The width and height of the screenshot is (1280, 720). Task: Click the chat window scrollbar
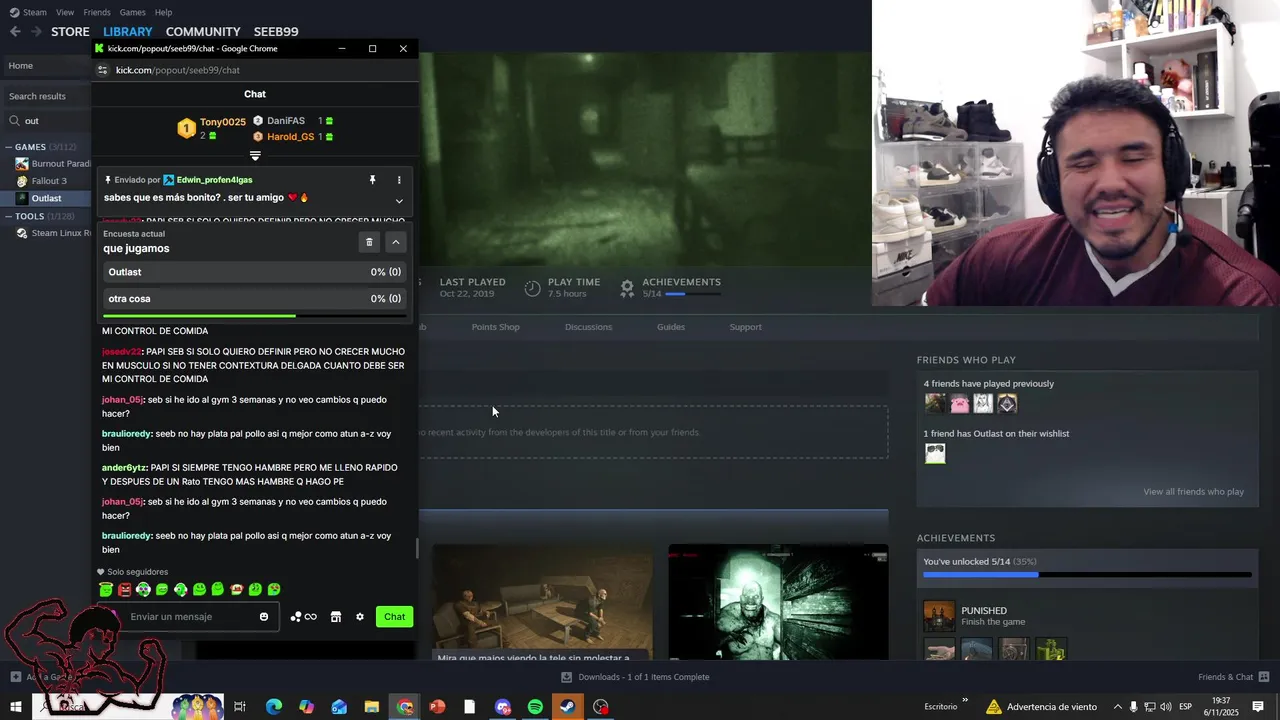(417, 548)
